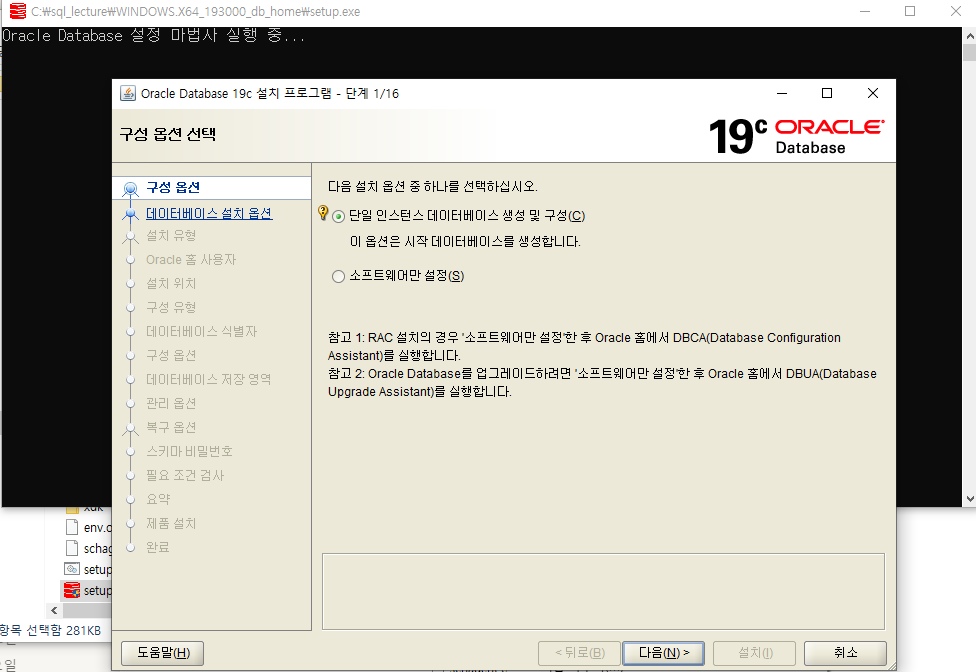This screenshot has width=976, height=672.
Task: Click the console window scroll down arrow
Action: point(970,498)
